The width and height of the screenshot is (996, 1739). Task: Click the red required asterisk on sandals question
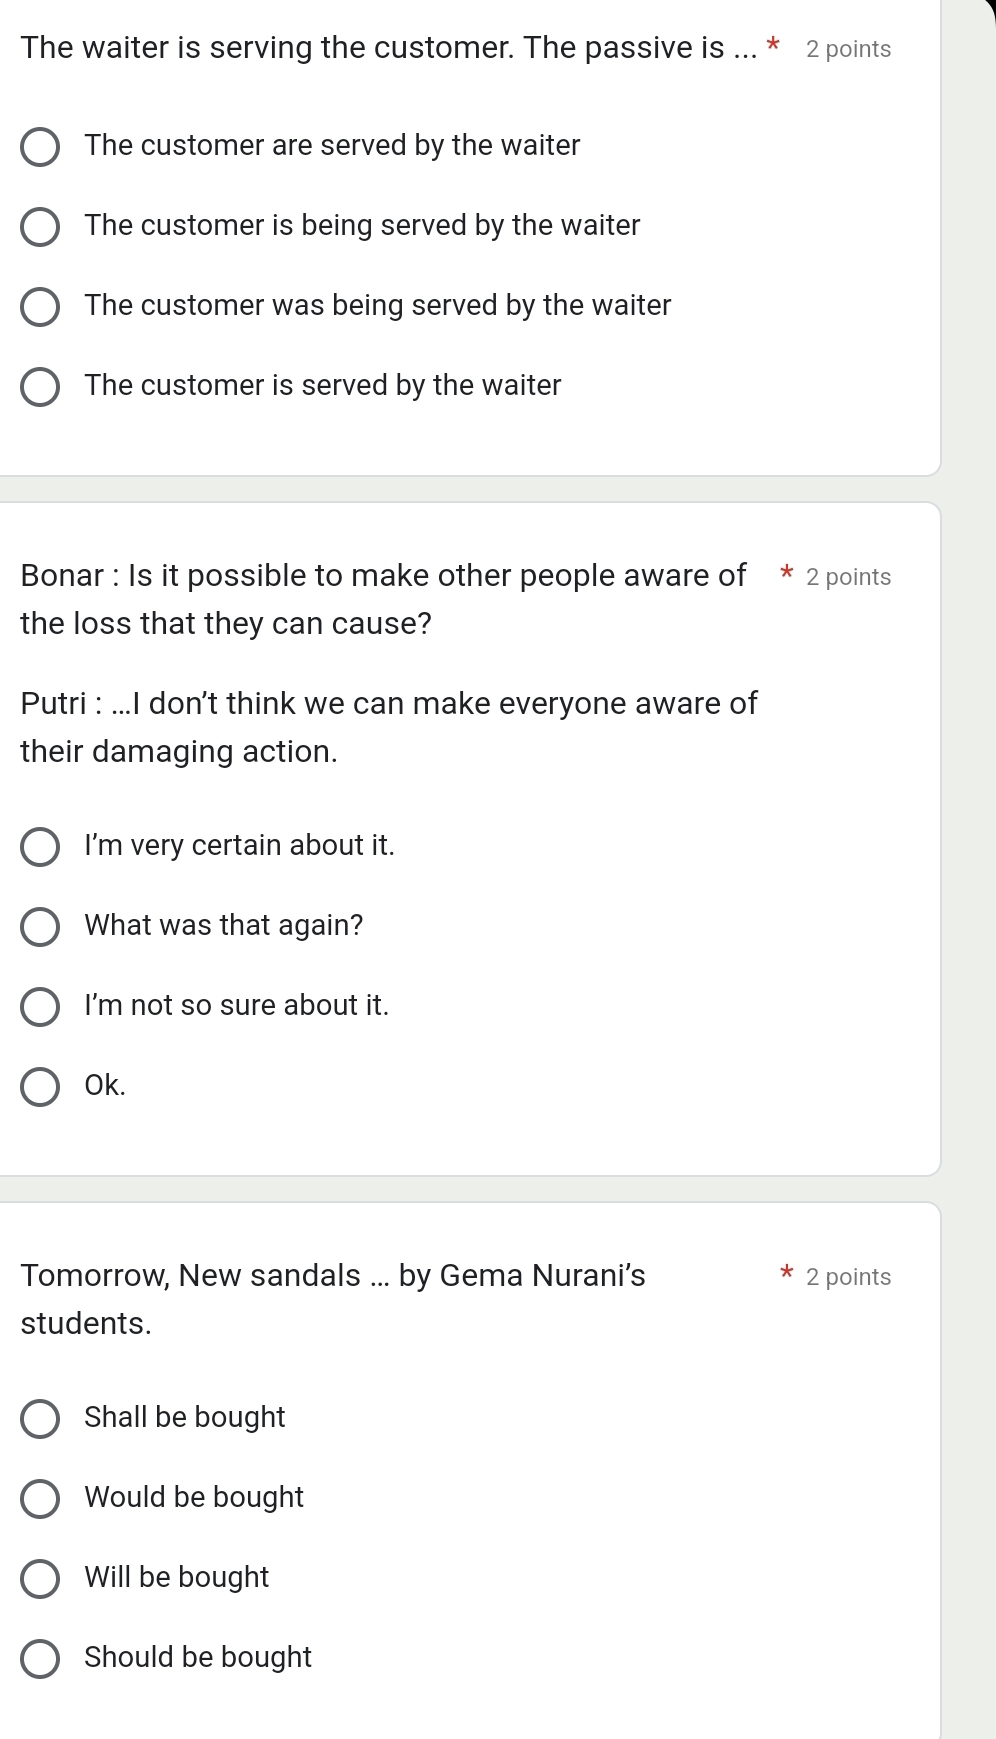point(787,1274)
